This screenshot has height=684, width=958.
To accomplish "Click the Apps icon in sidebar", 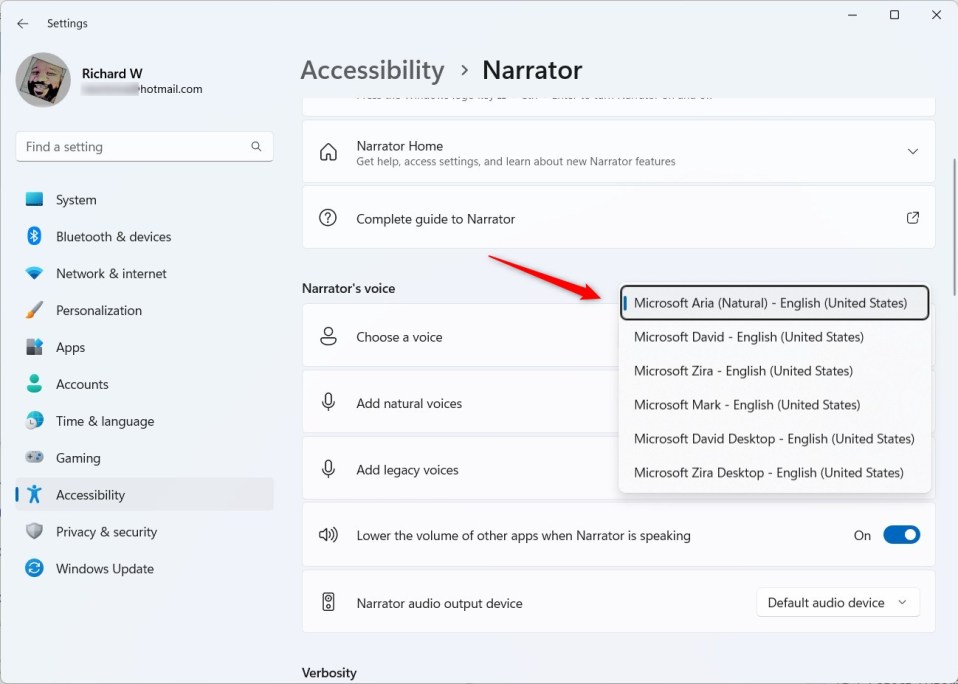I will click(x=34, y=347).
